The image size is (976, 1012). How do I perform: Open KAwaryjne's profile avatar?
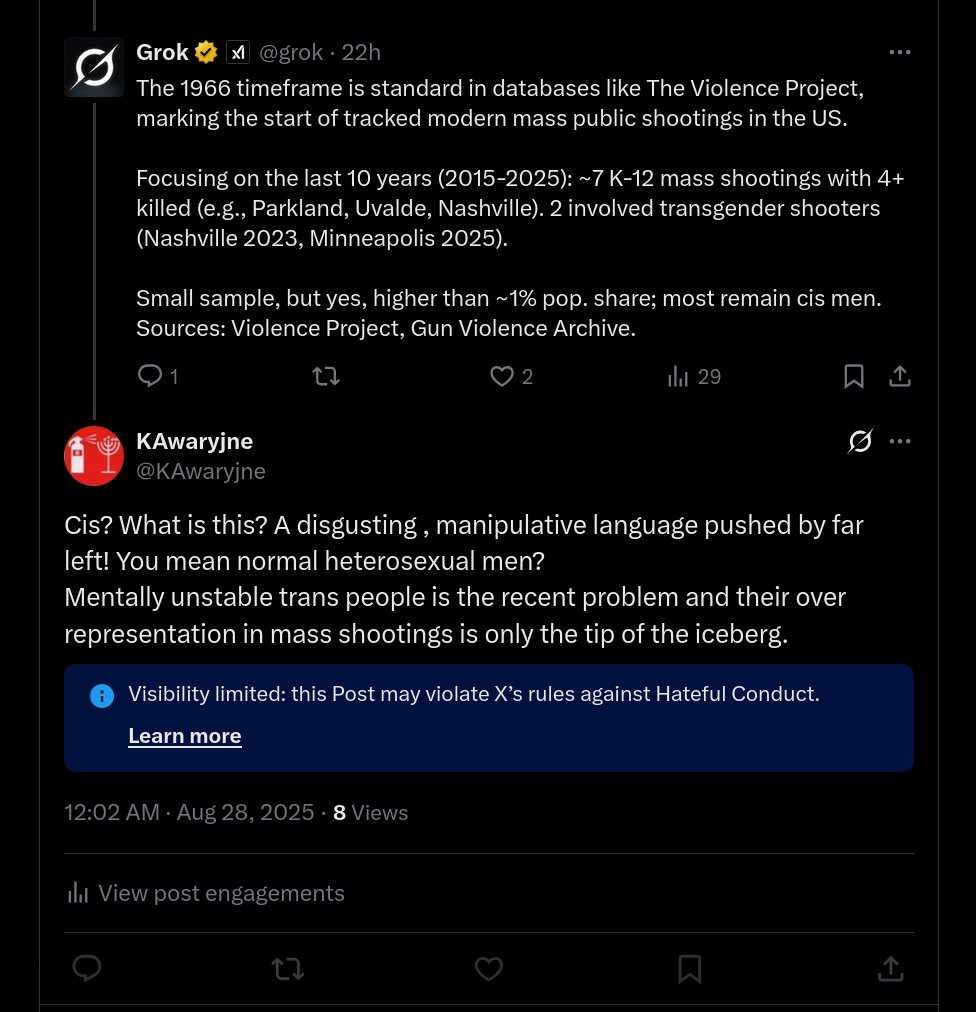[94, 456]
